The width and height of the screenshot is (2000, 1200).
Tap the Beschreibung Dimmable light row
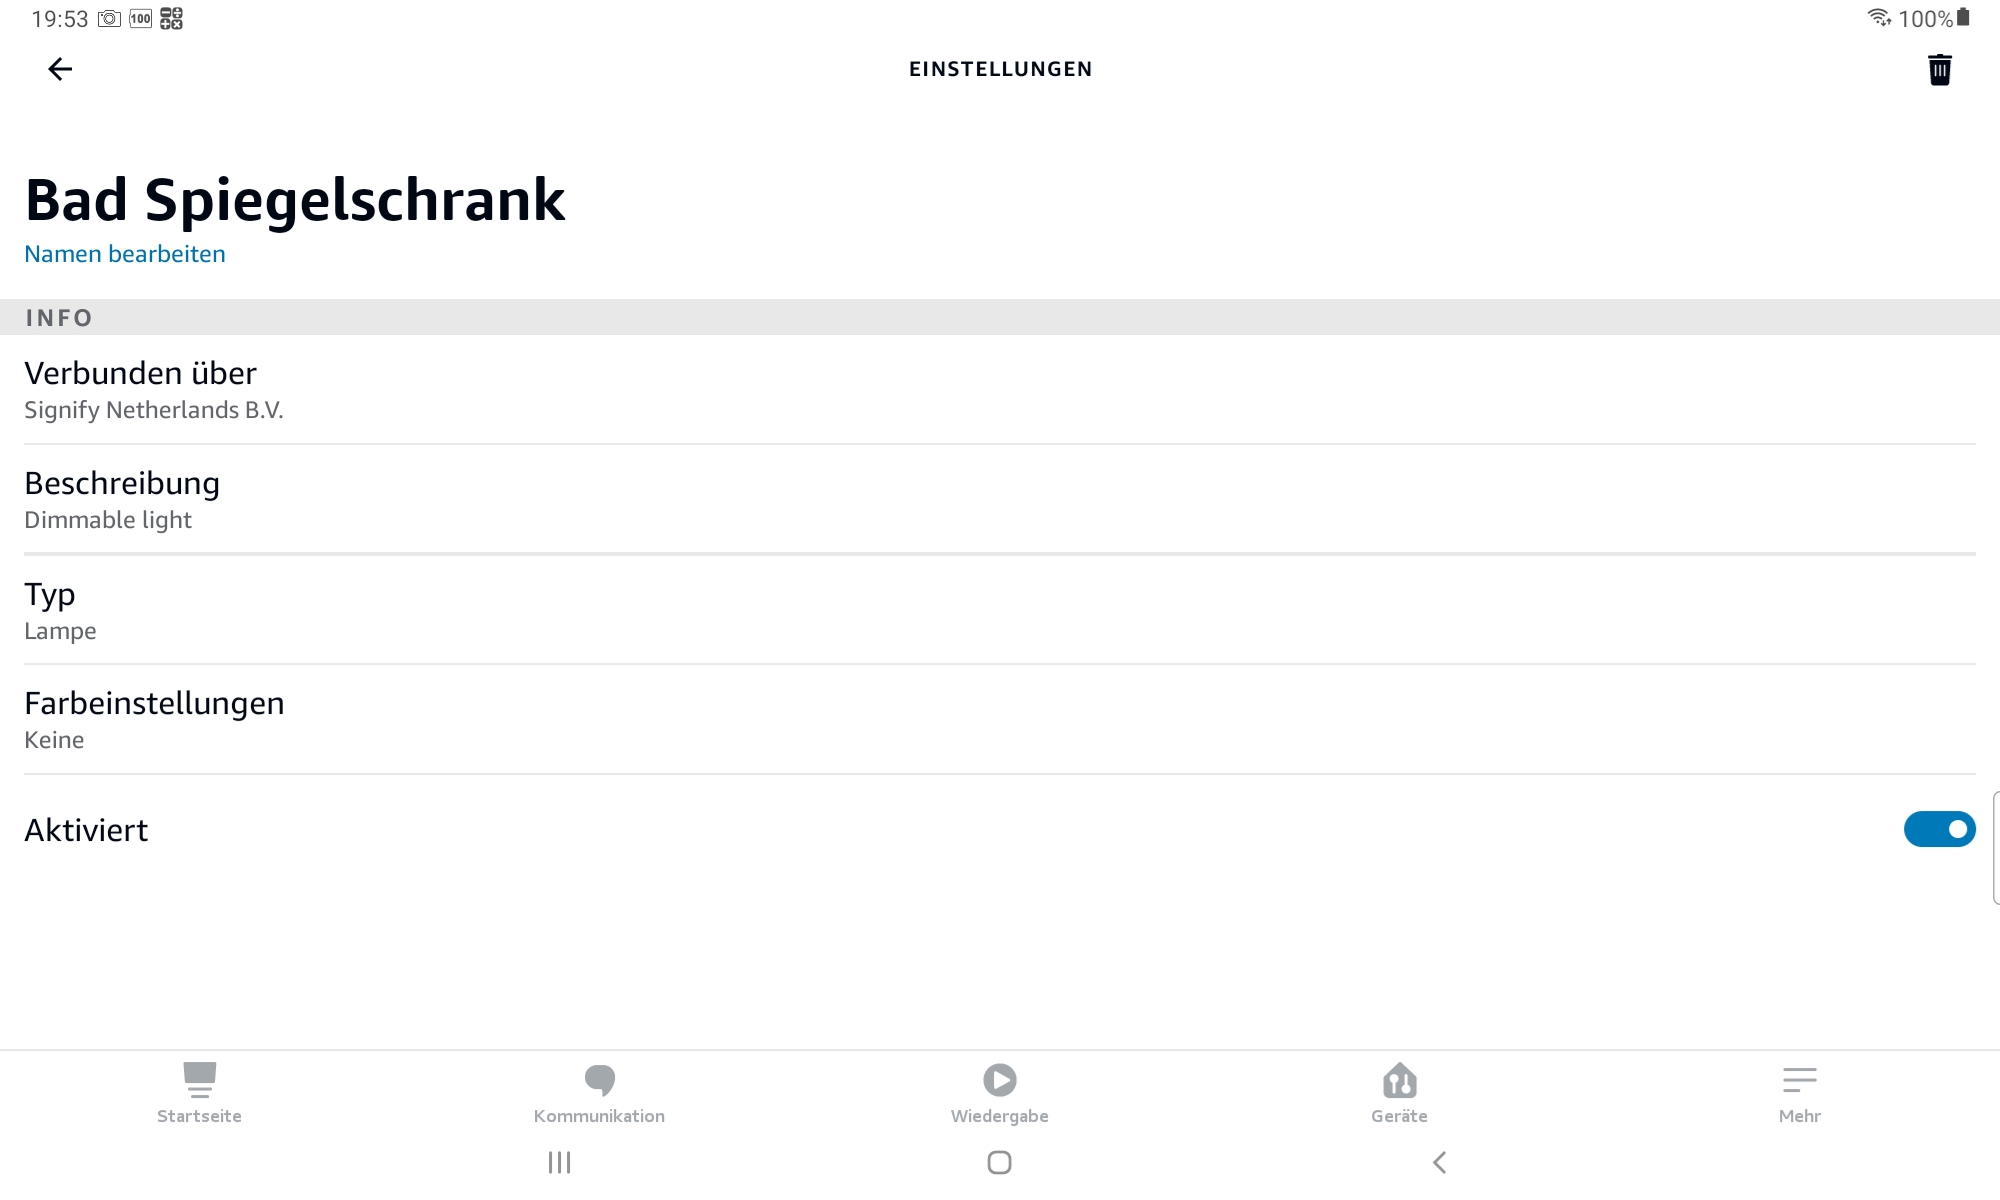1000,500
